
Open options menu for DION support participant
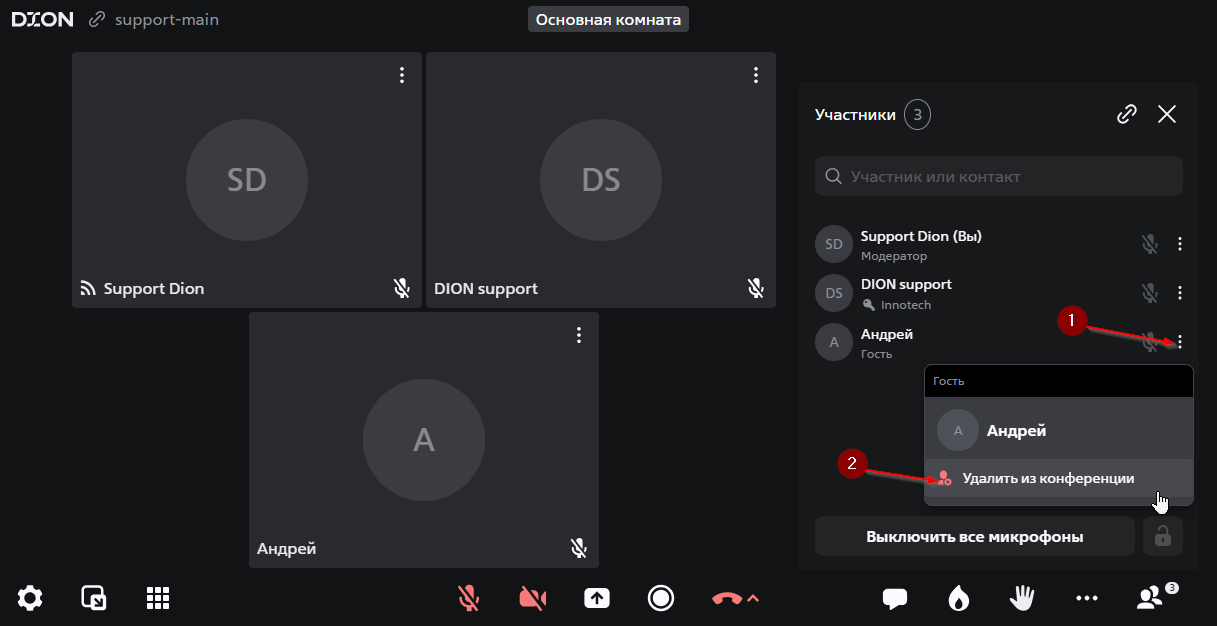tap(1180, 293)
